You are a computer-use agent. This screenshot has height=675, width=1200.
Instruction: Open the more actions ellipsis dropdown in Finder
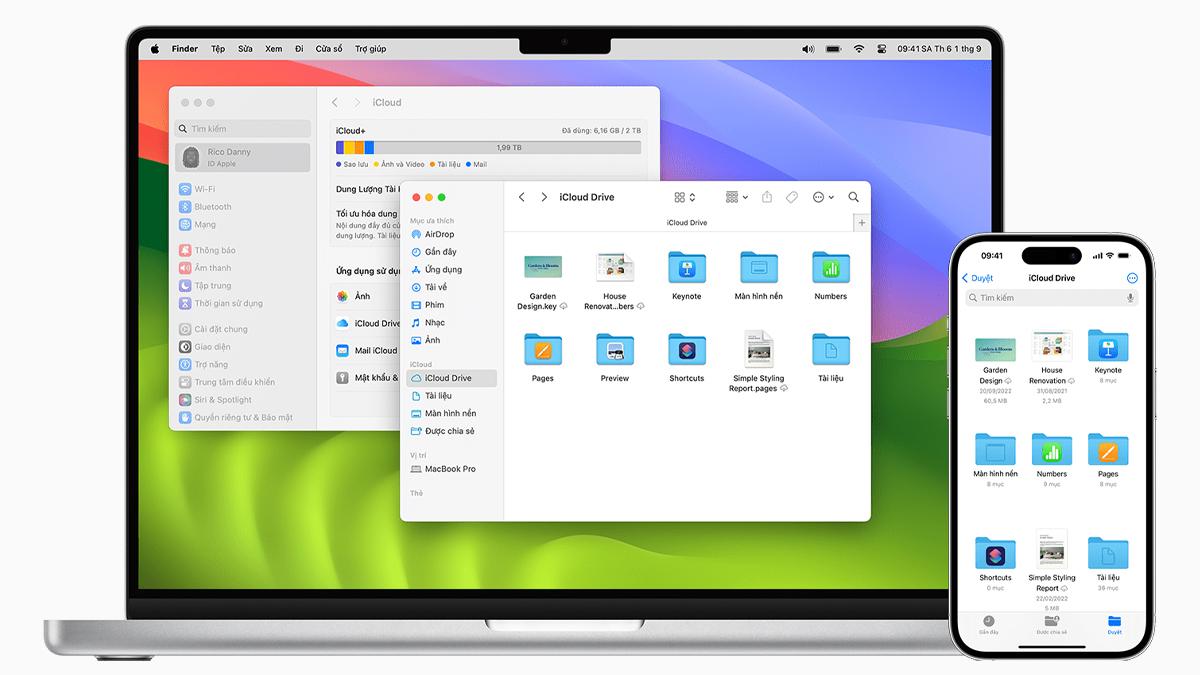point(823,197)
